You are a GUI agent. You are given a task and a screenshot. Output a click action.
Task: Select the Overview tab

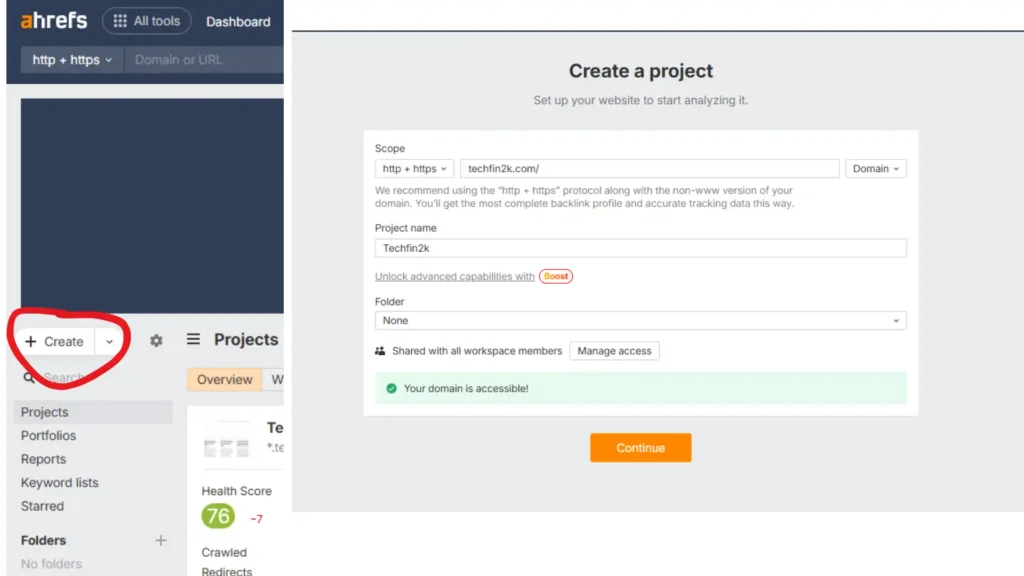(225, 379)
